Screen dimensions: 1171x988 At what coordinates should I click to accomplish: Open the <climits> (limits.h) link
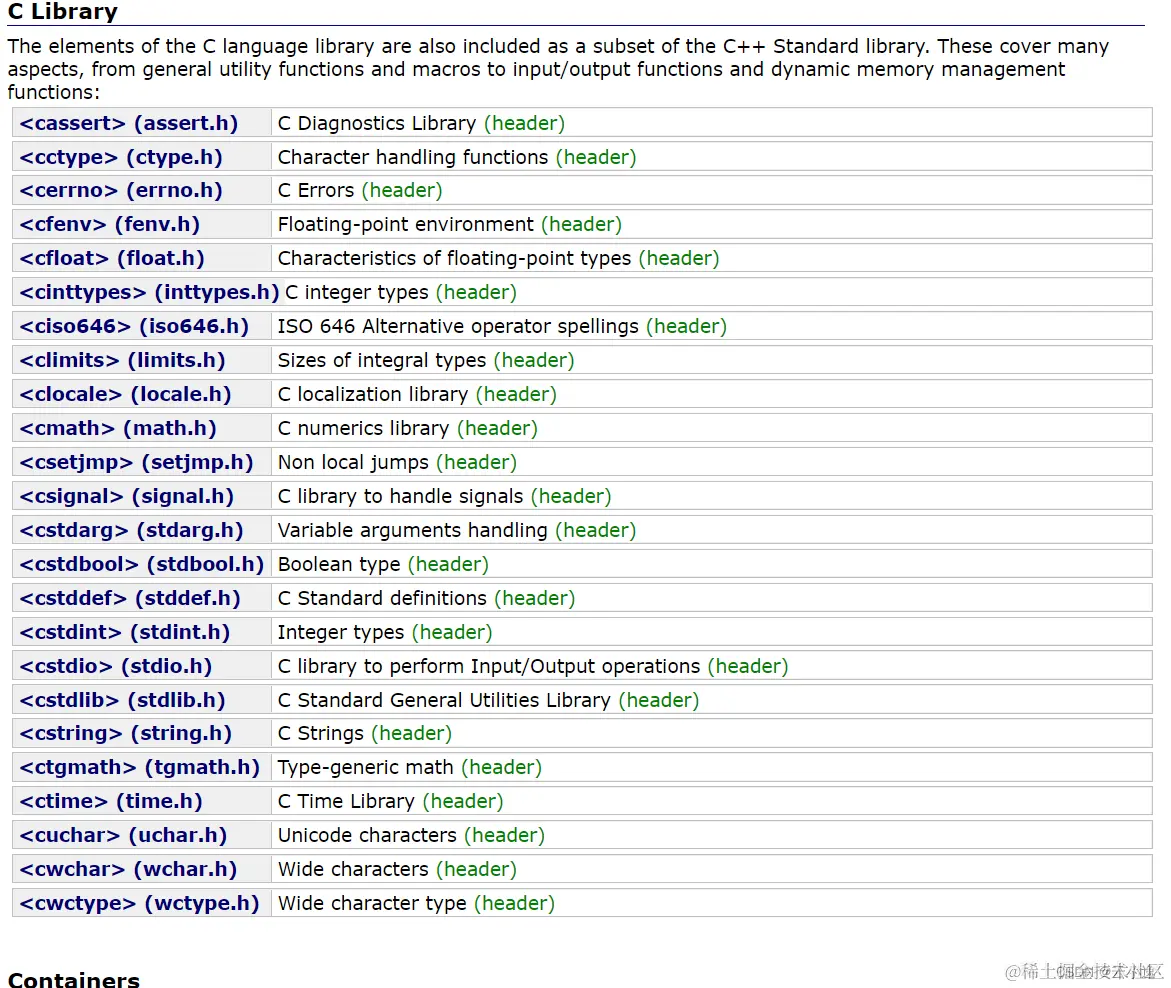coord(122,361)
